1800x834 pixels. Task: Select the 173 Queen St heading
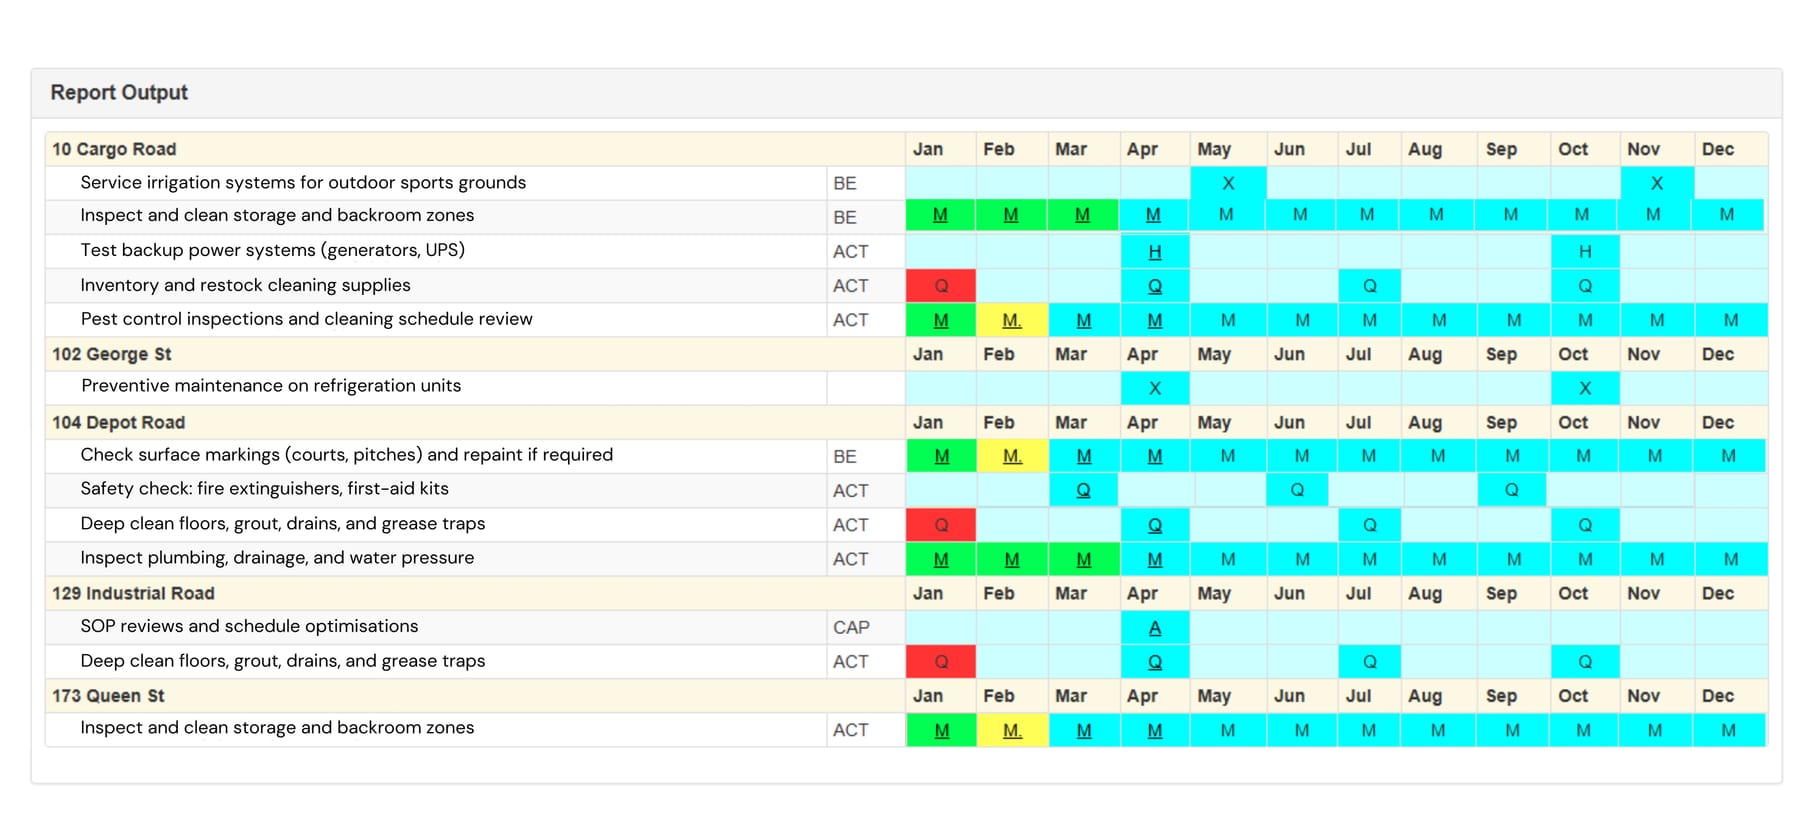pyautogui.click(x=108, y=696)
